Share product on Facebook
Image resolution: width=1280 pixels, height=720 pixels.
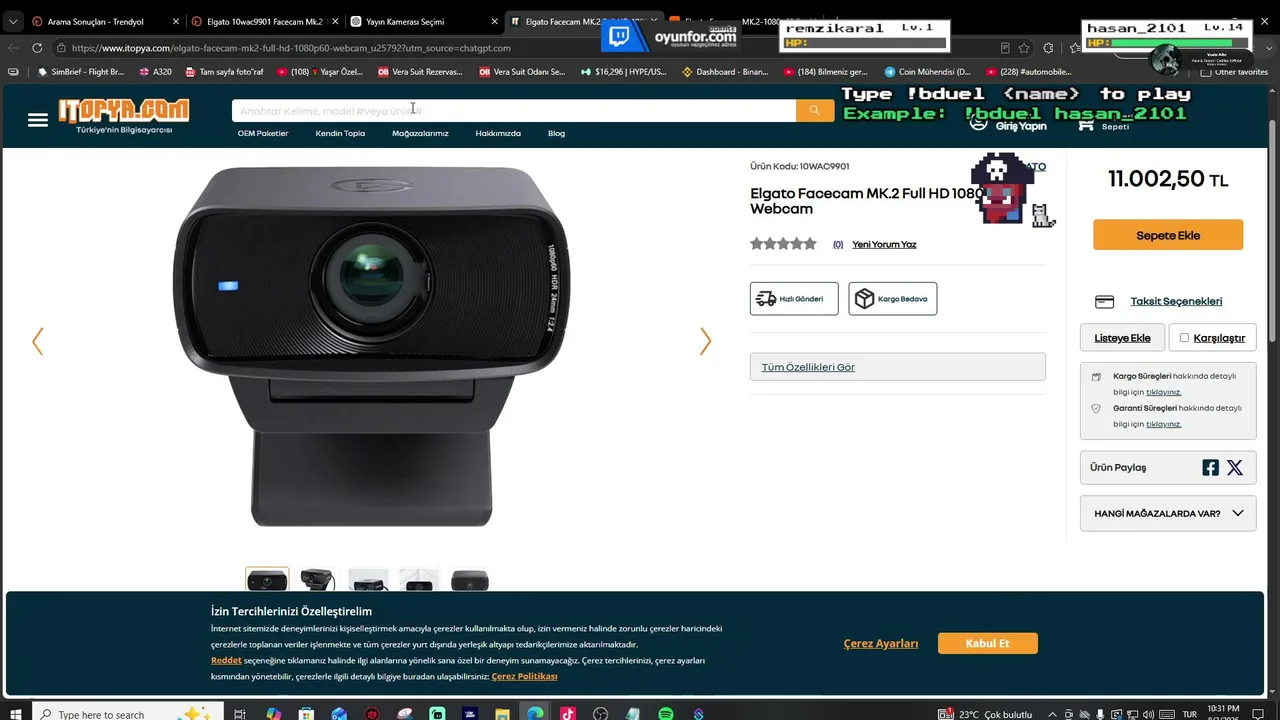[1210, 467]
